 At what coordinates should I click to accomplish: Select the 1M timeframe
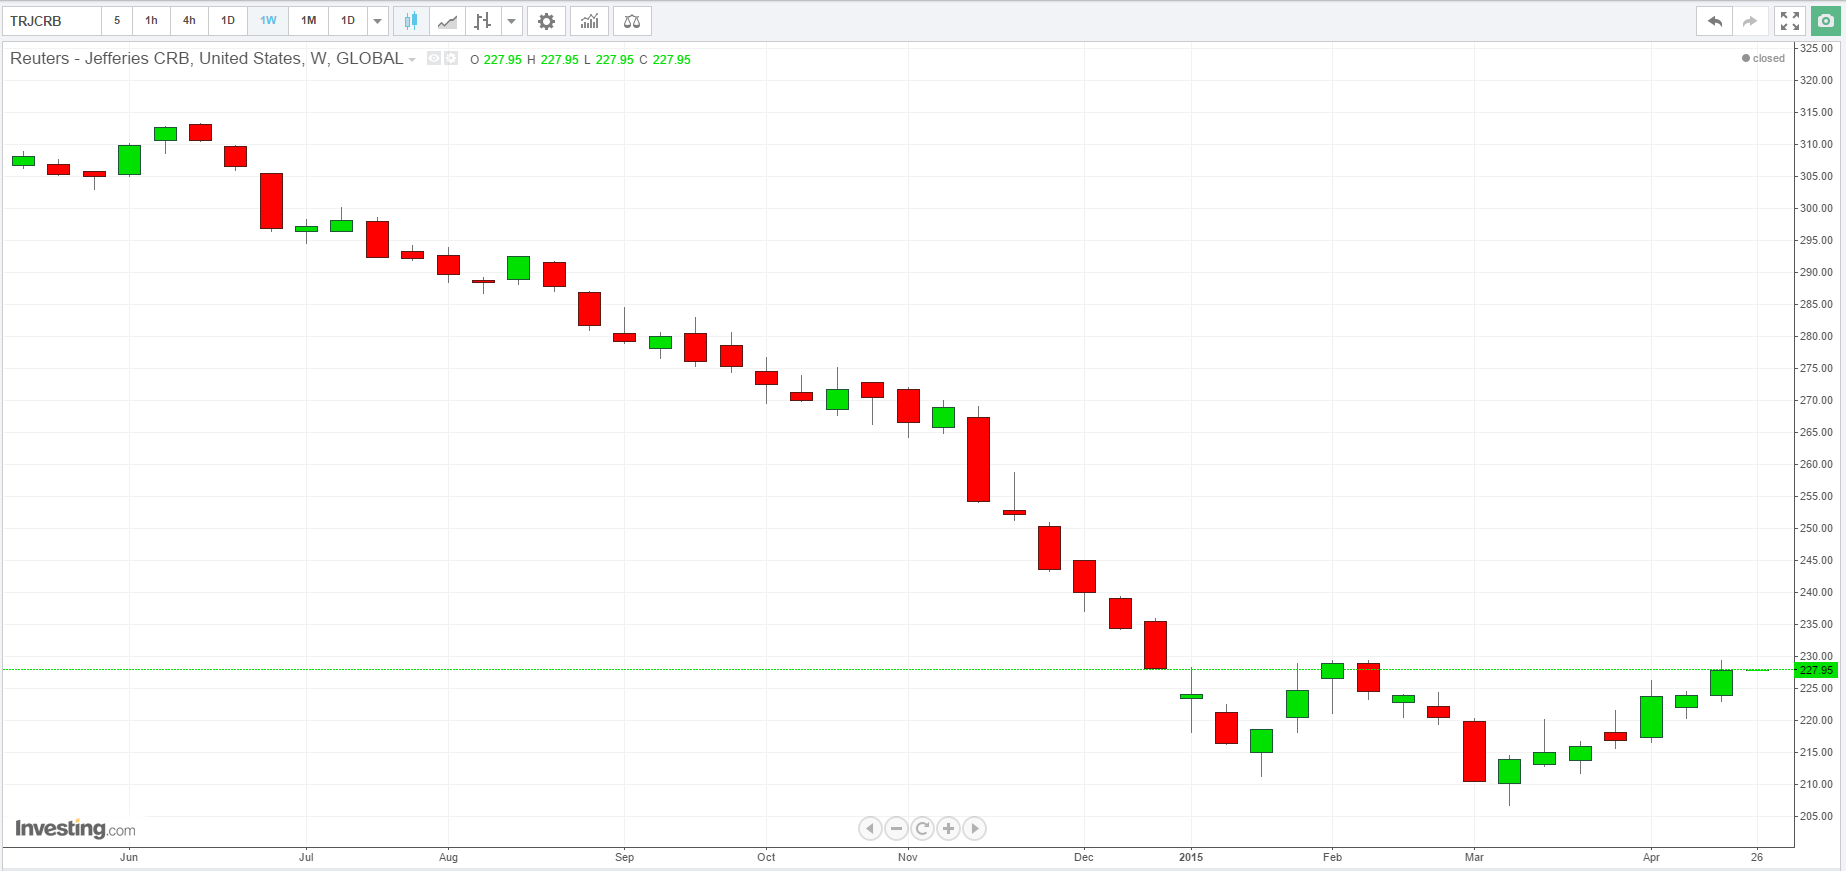tap(309, 21)
